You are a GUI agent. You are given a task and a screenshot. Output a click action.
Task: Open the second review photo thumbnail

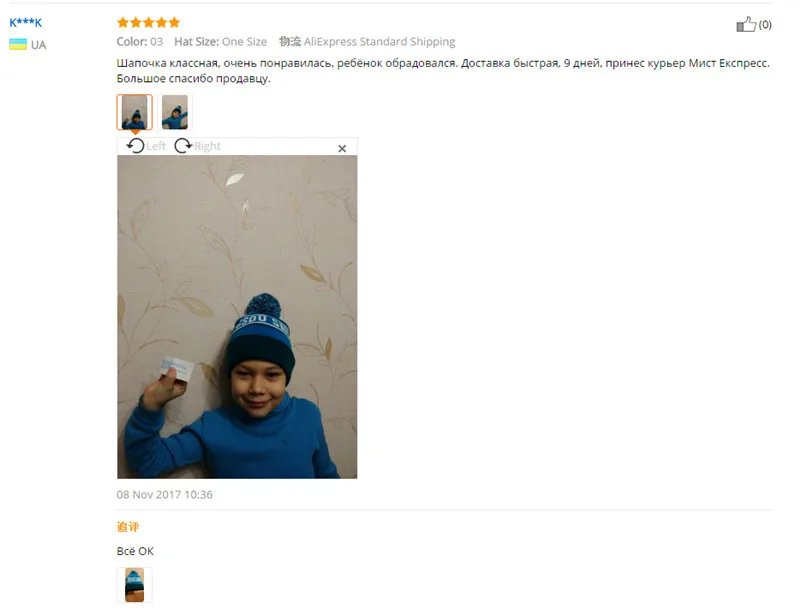(x=174, y=112)
